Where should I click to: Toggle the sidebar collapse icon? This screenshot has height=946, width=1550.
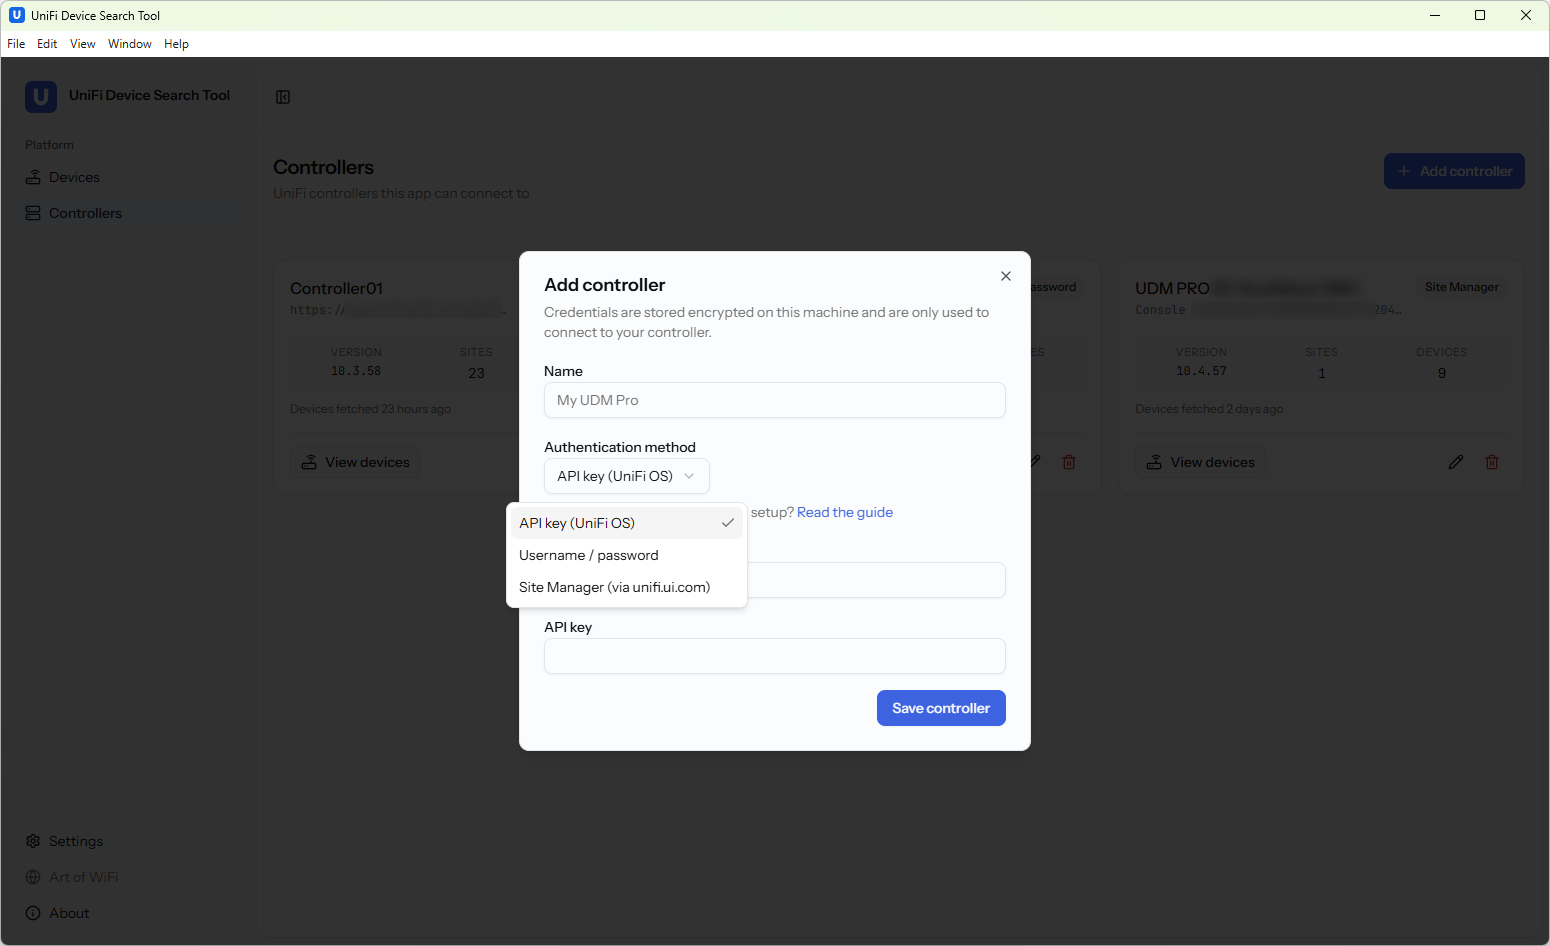pyautogui.click(x=283, y=97)
